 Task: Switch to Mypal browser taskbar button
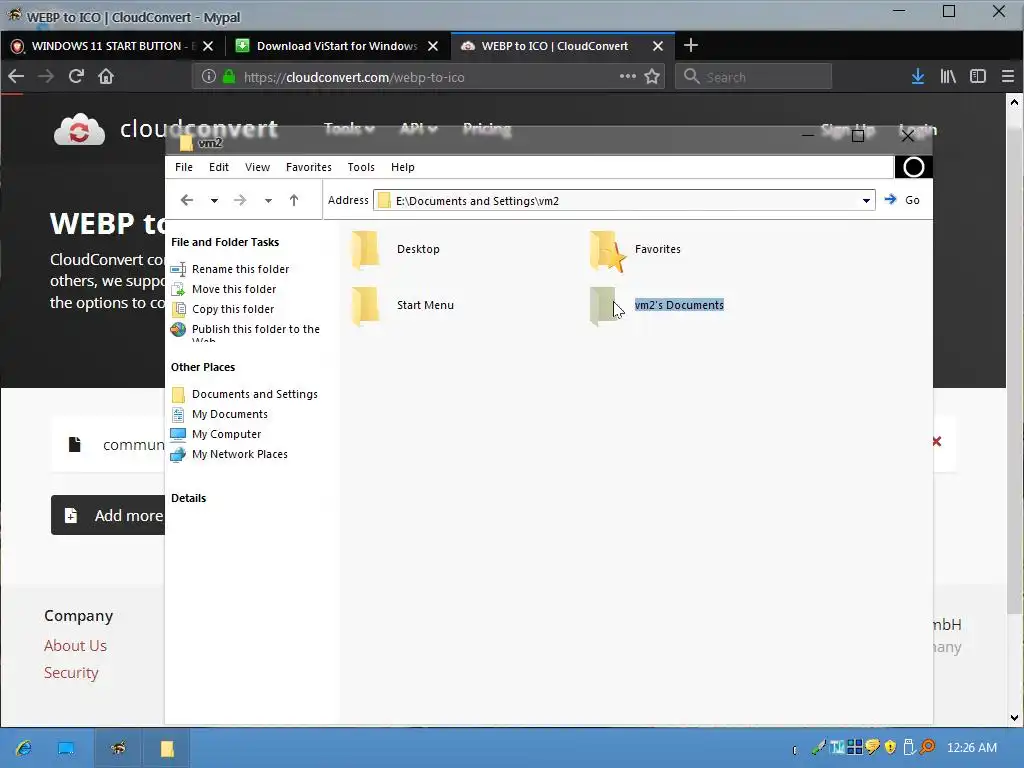(x=118, y=748)
